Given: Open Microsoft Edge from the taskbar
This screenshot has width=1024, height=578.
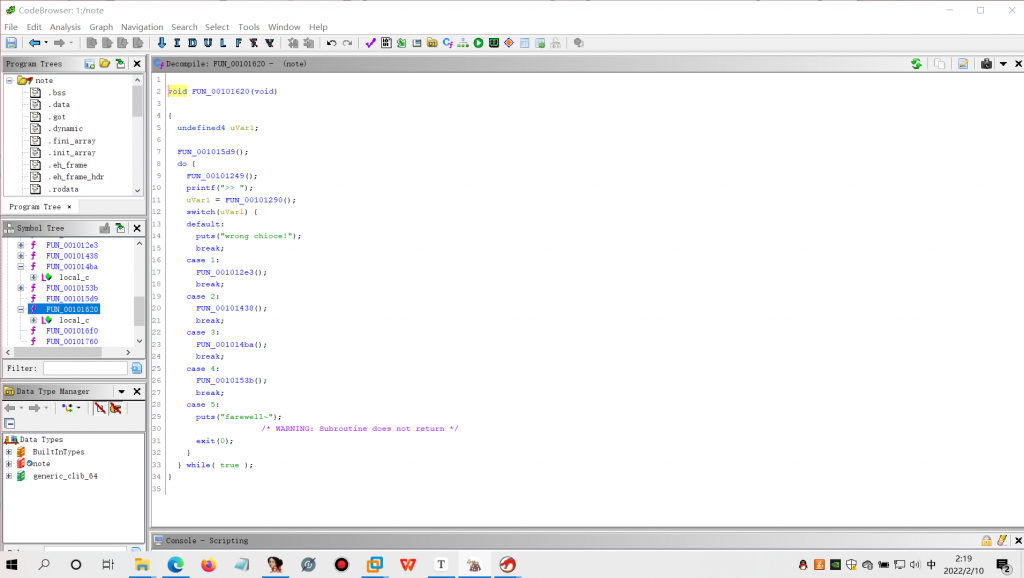Looking at the screenshot, I should (175, 564).
